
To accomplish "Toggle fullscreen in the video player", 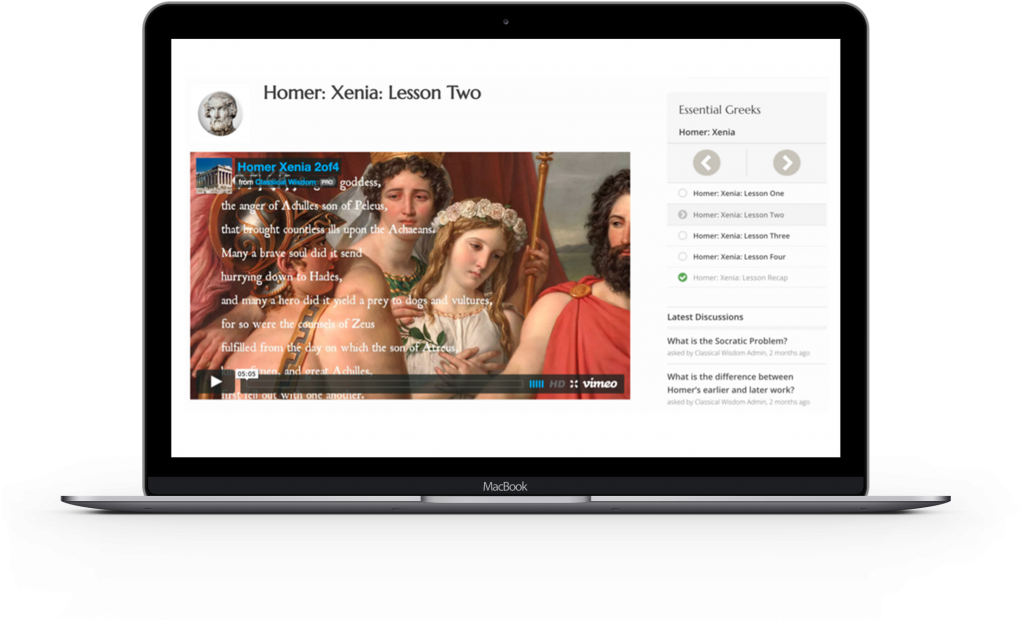I will [x=574, y=384].
